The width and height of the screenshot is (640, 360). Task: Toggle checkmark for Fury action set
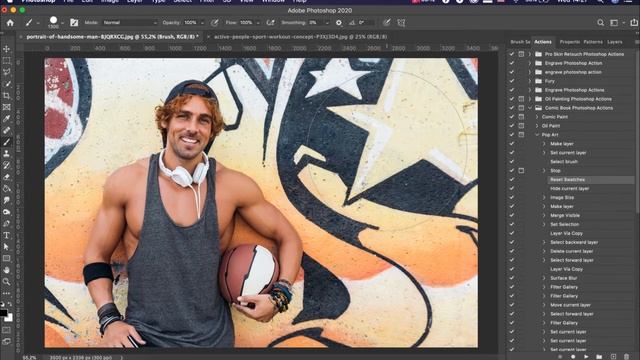pyautogui.click(x=511, y=81)
